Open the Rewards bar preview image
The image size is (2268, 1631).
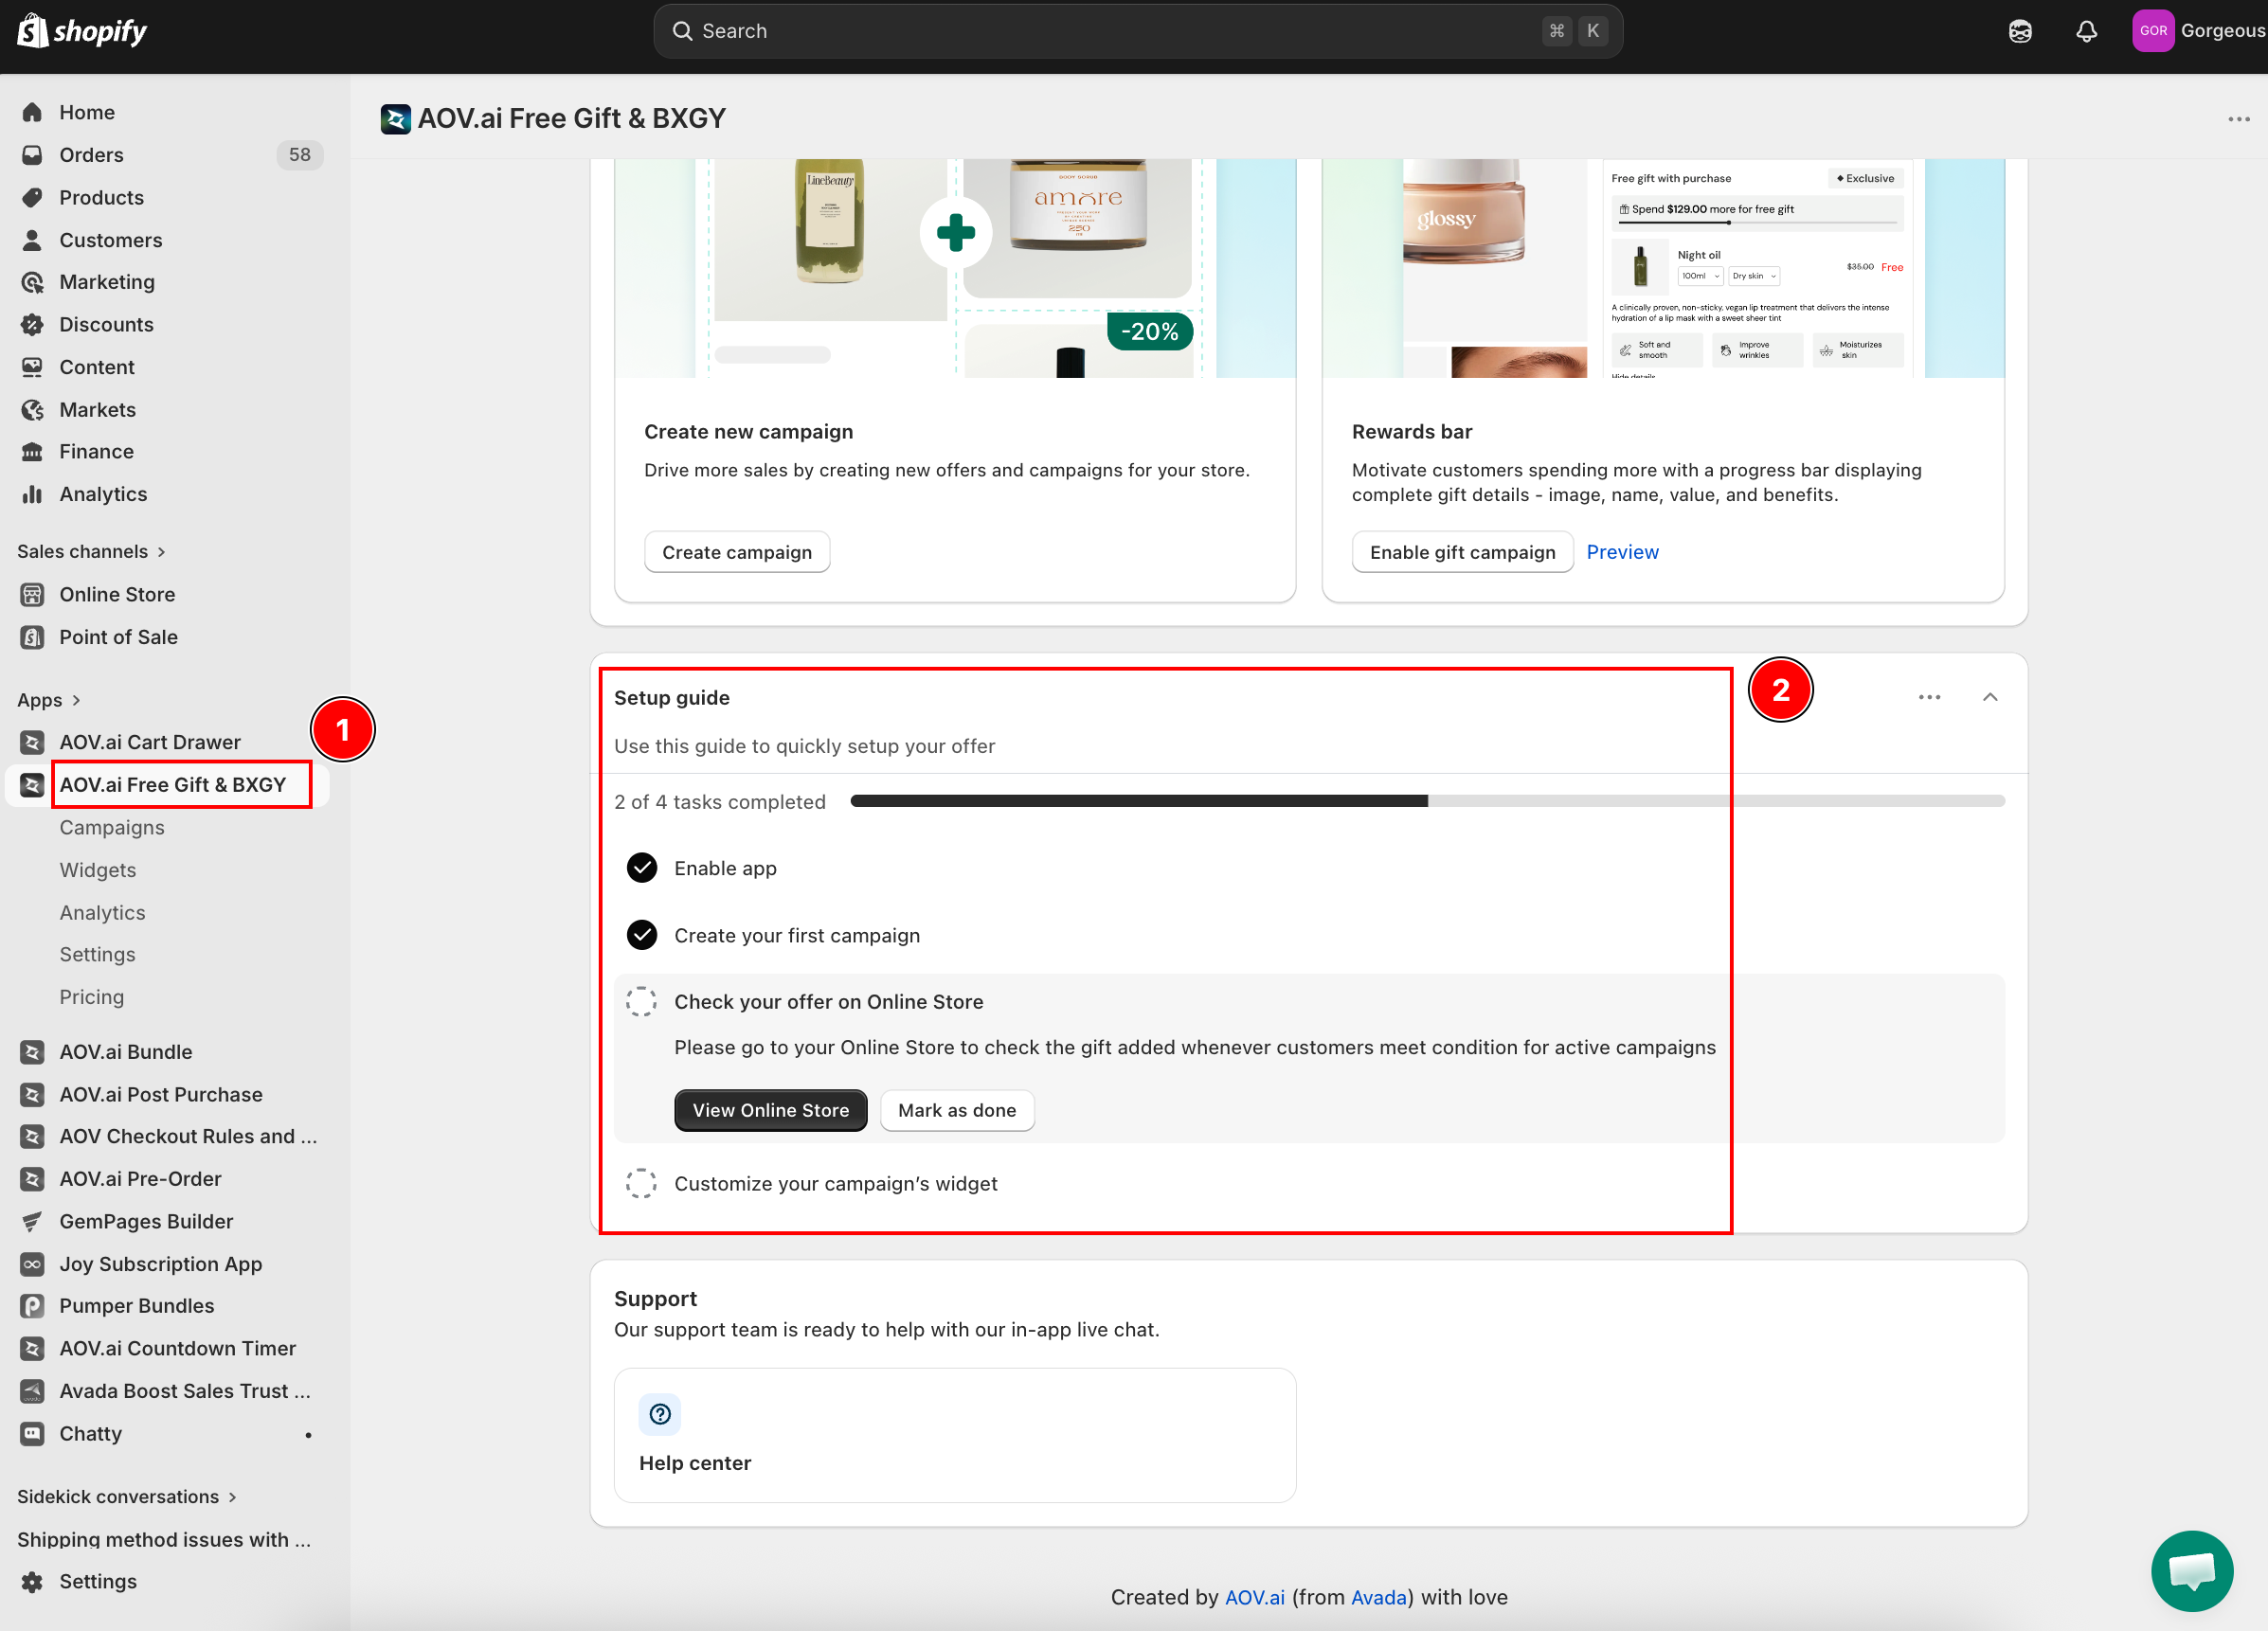(x=1663, y=268)
